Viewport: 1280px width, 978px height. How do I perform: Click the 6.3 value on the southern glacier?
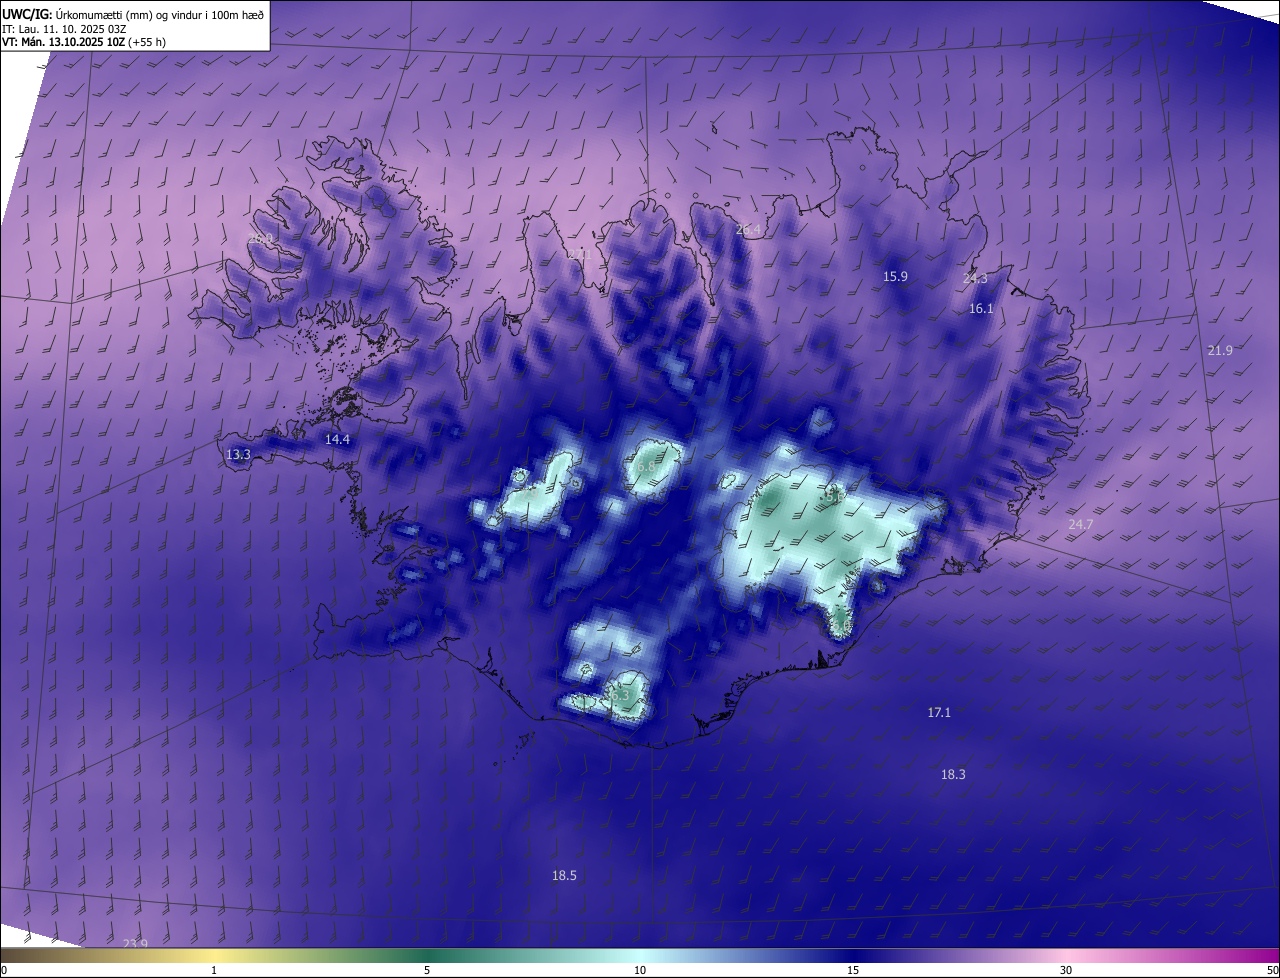618,694
